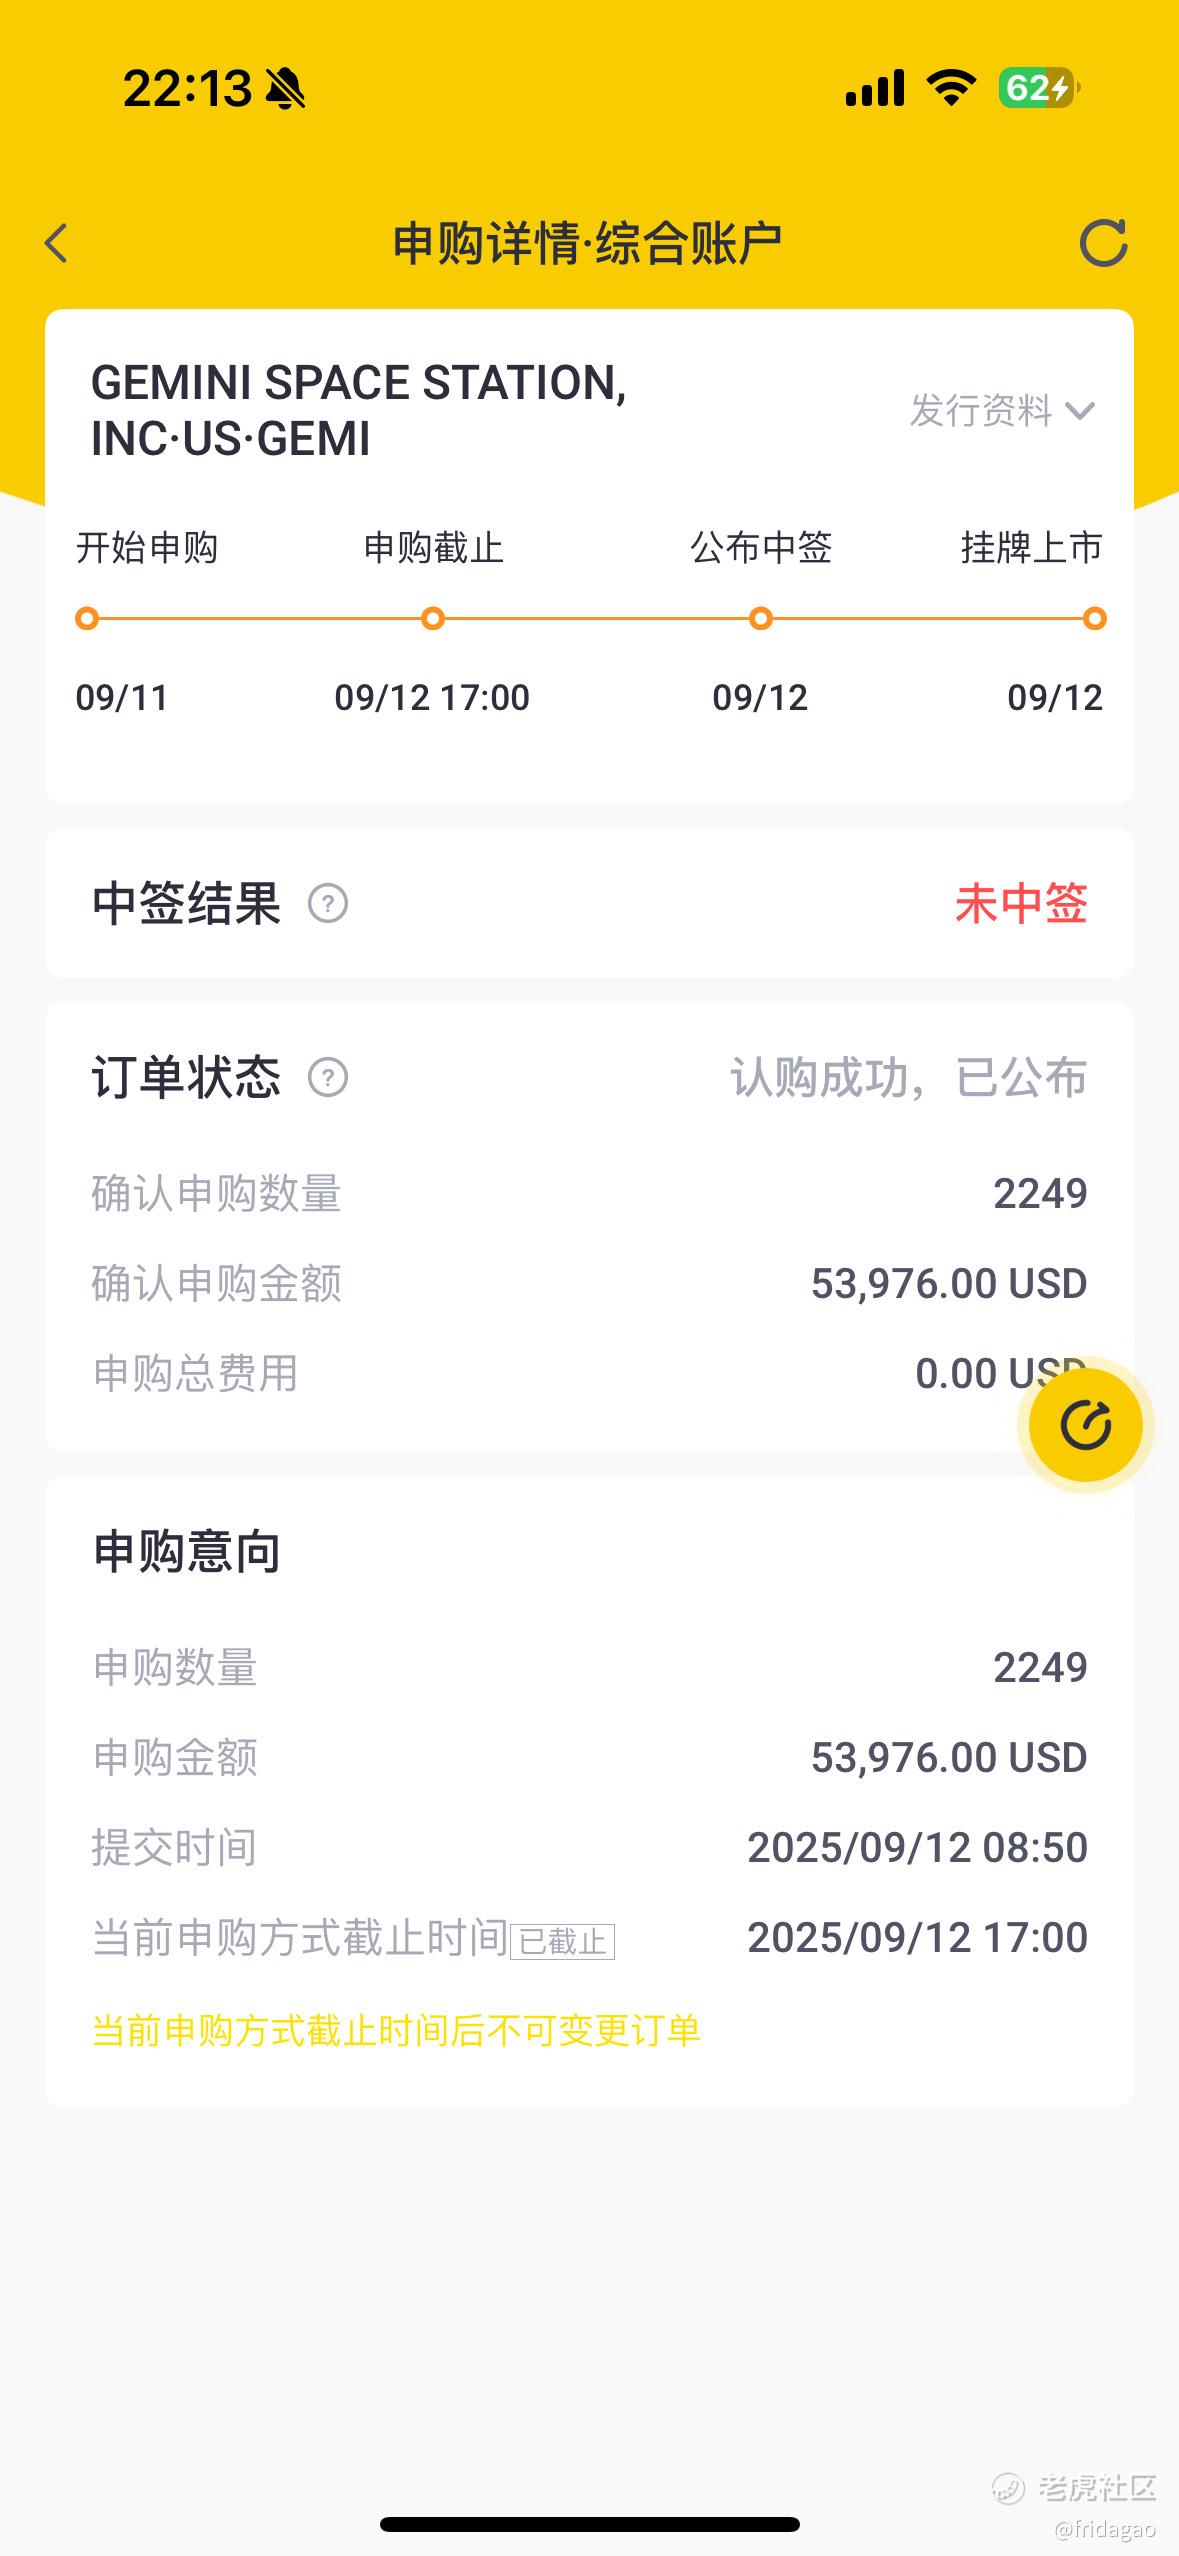The image size is (1179, 2556).
Task: Expand the 发行资料 dropdown
Action: pos(981,411)
